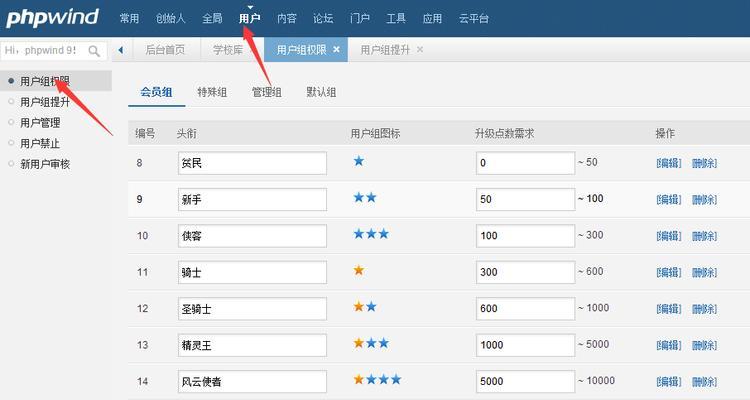The height and width of the screenshot is (400, 750).
Task: Click the 删除 link for 贫民
Action: point(705,163)
